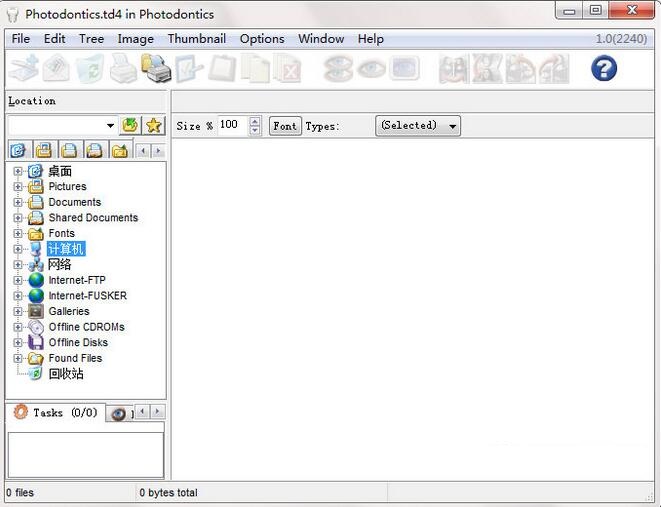Click the grayed copy pages icon
The image size is (661, 507).
pos(255,68)
